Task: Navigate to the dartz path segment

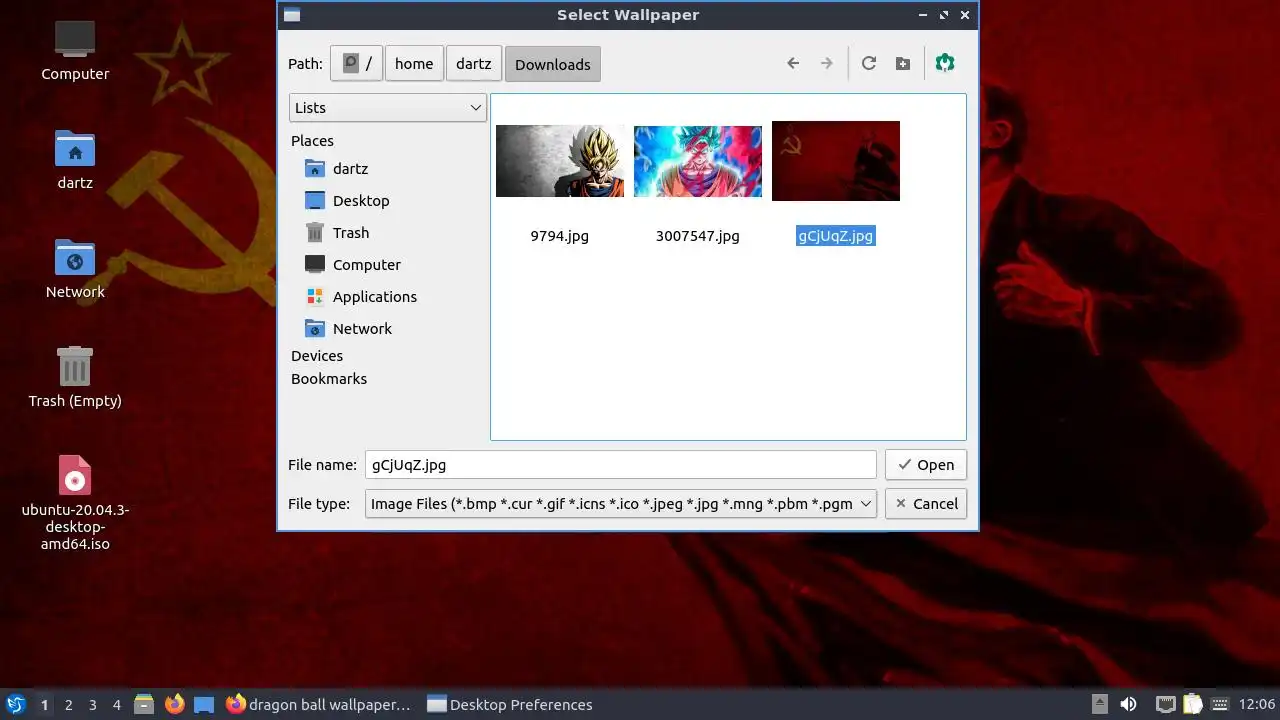Action: (x=474, y=64)
